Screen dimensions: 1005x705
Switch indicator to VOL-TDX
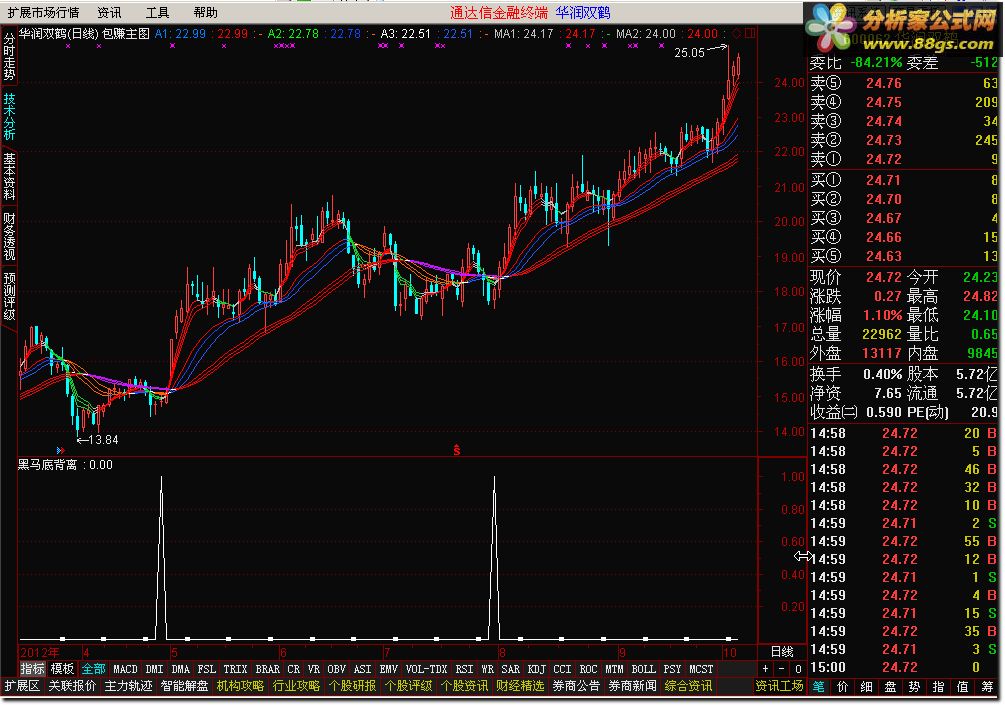coord(427,668)
